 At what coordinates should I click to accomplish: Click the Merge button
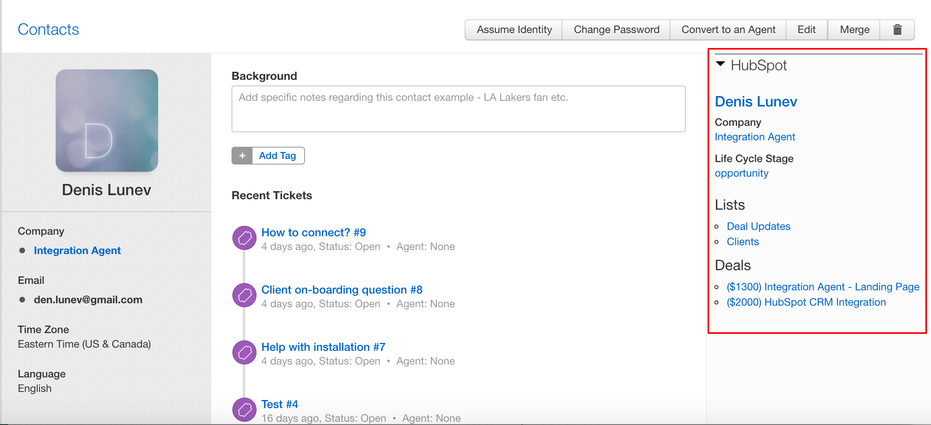tap(854, 30)
